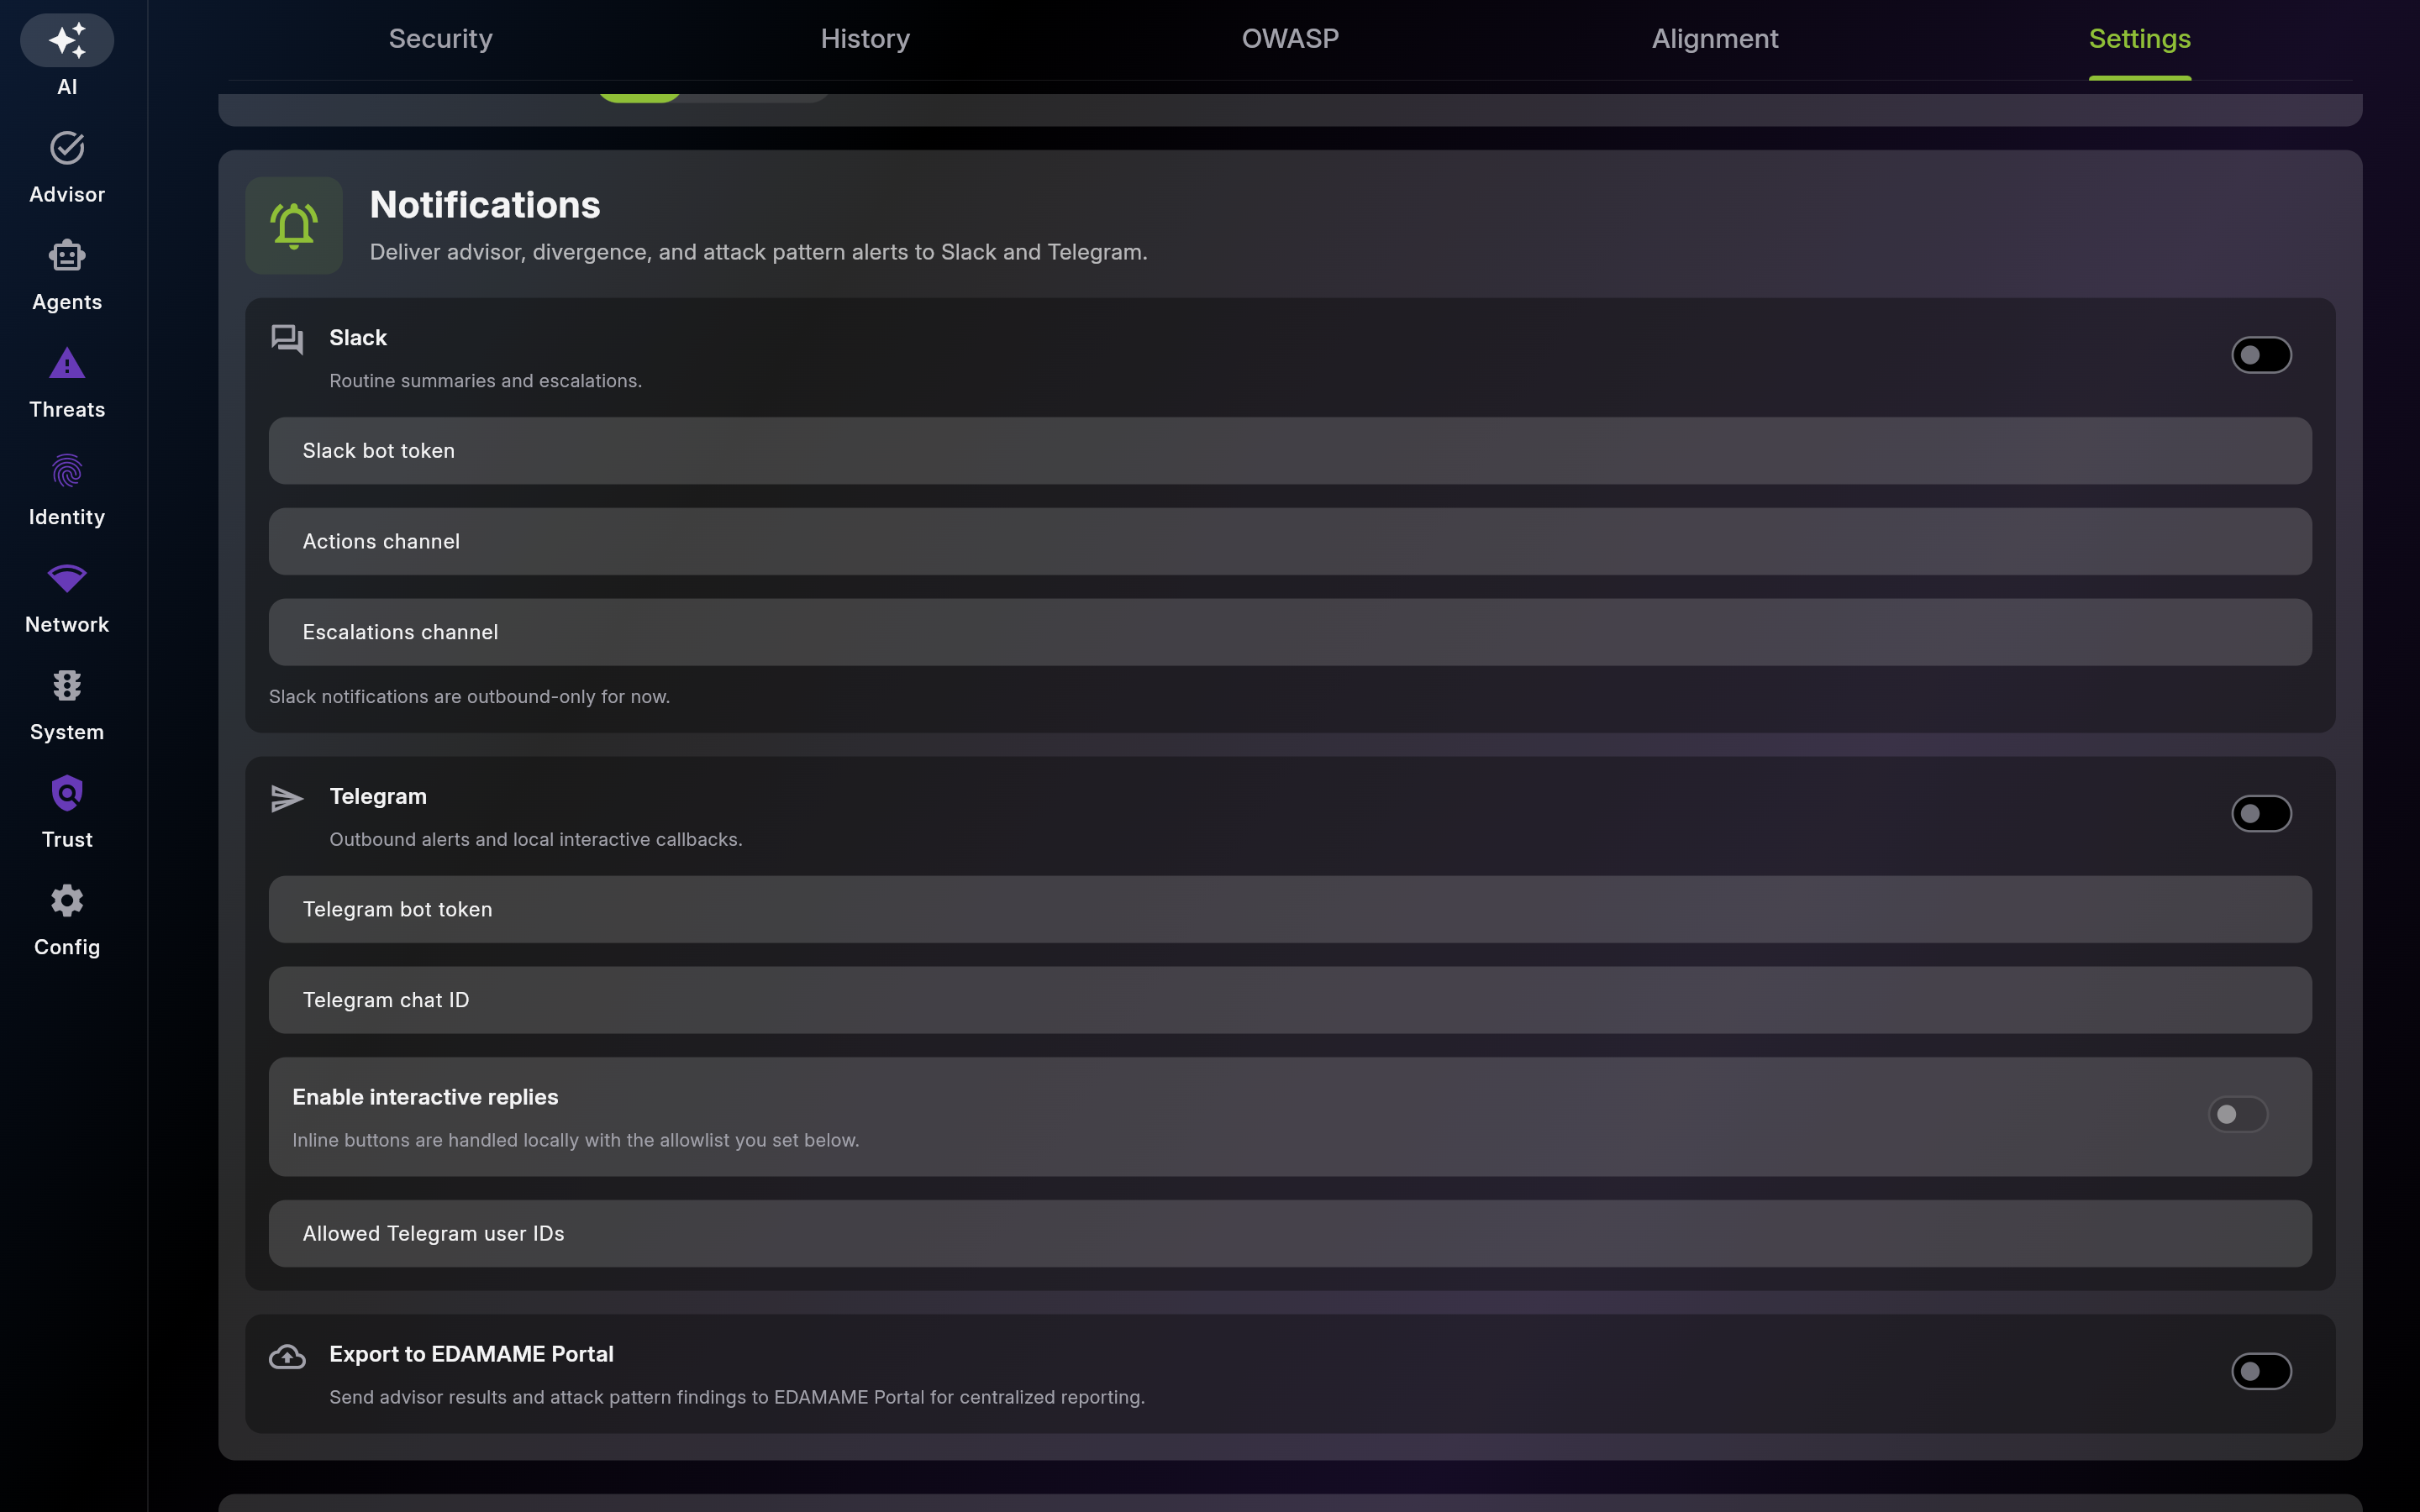The width and height of the screenshot is (2420, 1512).
Task: Click the Notifications bell icon
Action: (x=294, y=226)
